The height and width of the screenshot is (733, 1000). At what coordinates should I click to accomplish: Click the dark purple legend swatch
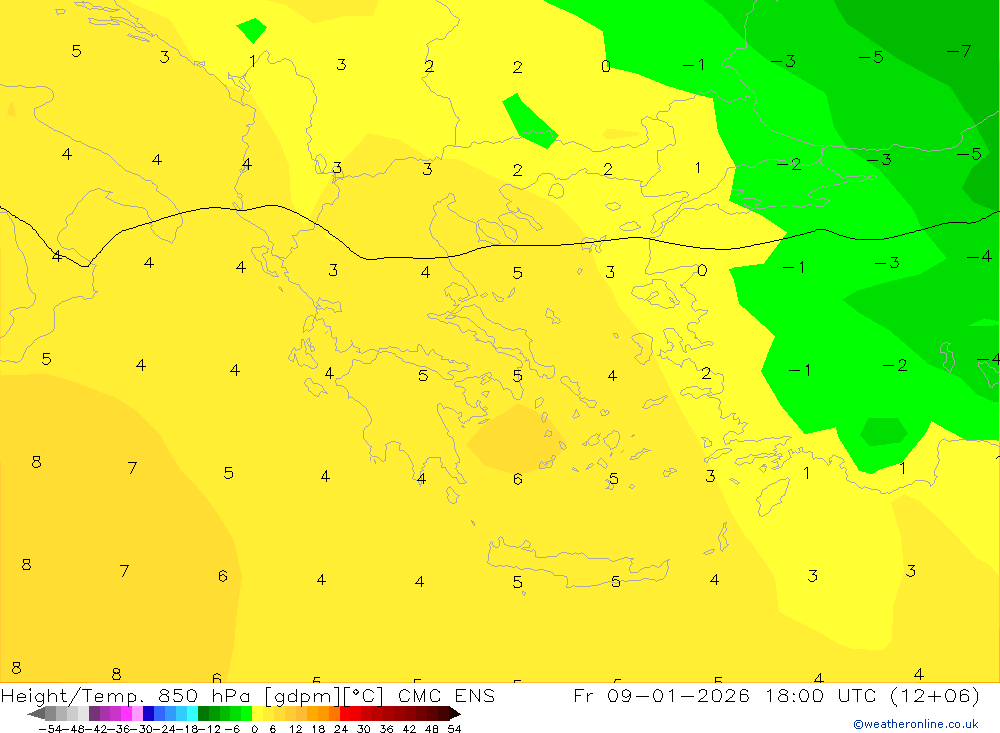(x=94, y=713)
